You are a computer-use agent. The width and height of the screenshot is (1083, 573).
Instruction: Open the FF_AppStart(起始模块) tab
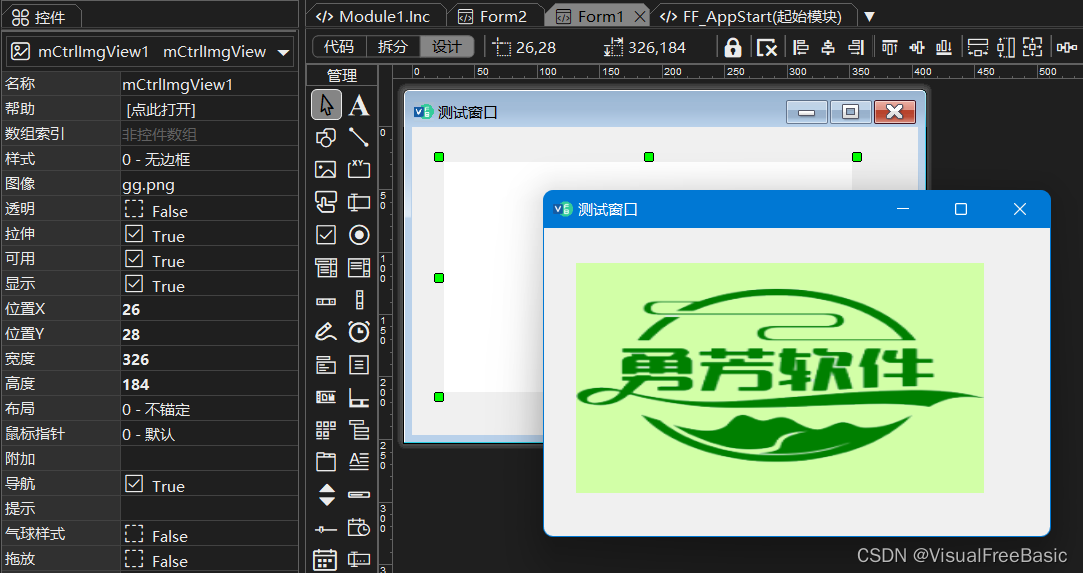(x=754, y=17)
